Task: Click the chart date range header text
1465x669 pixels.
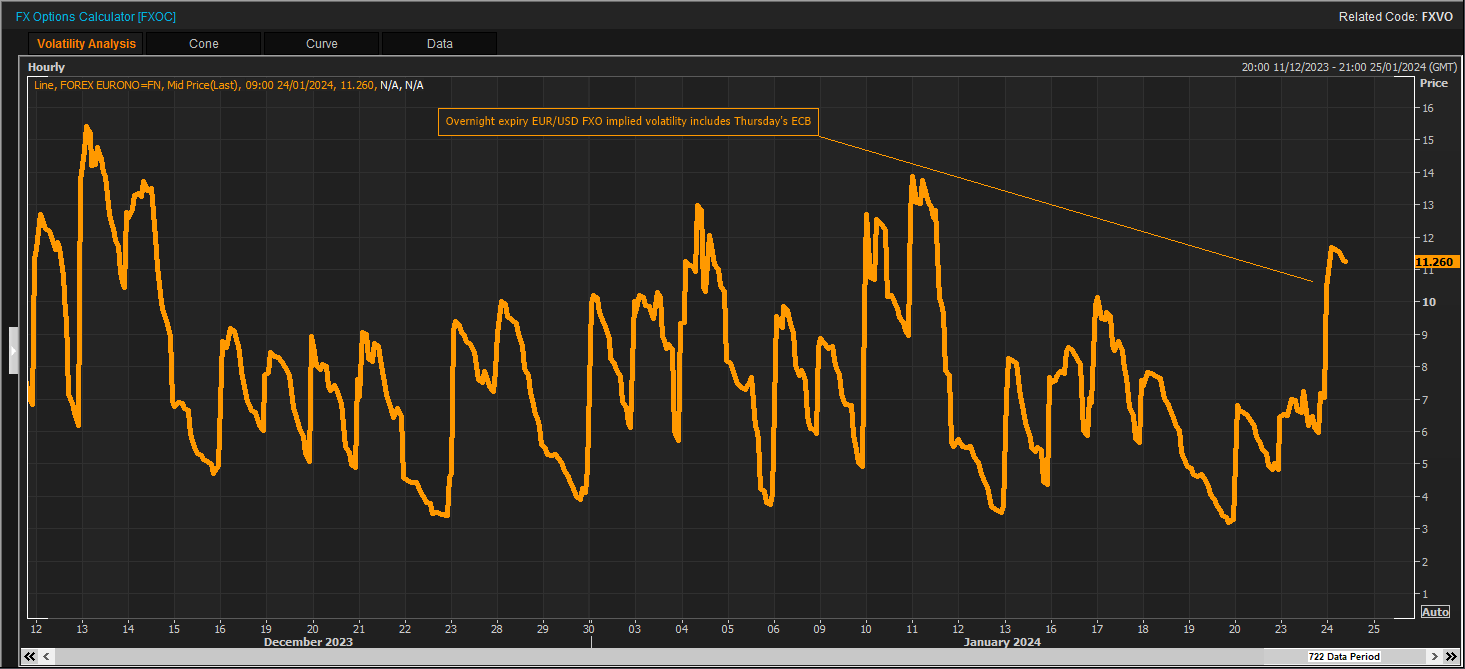Action: tap(1347, 67)
